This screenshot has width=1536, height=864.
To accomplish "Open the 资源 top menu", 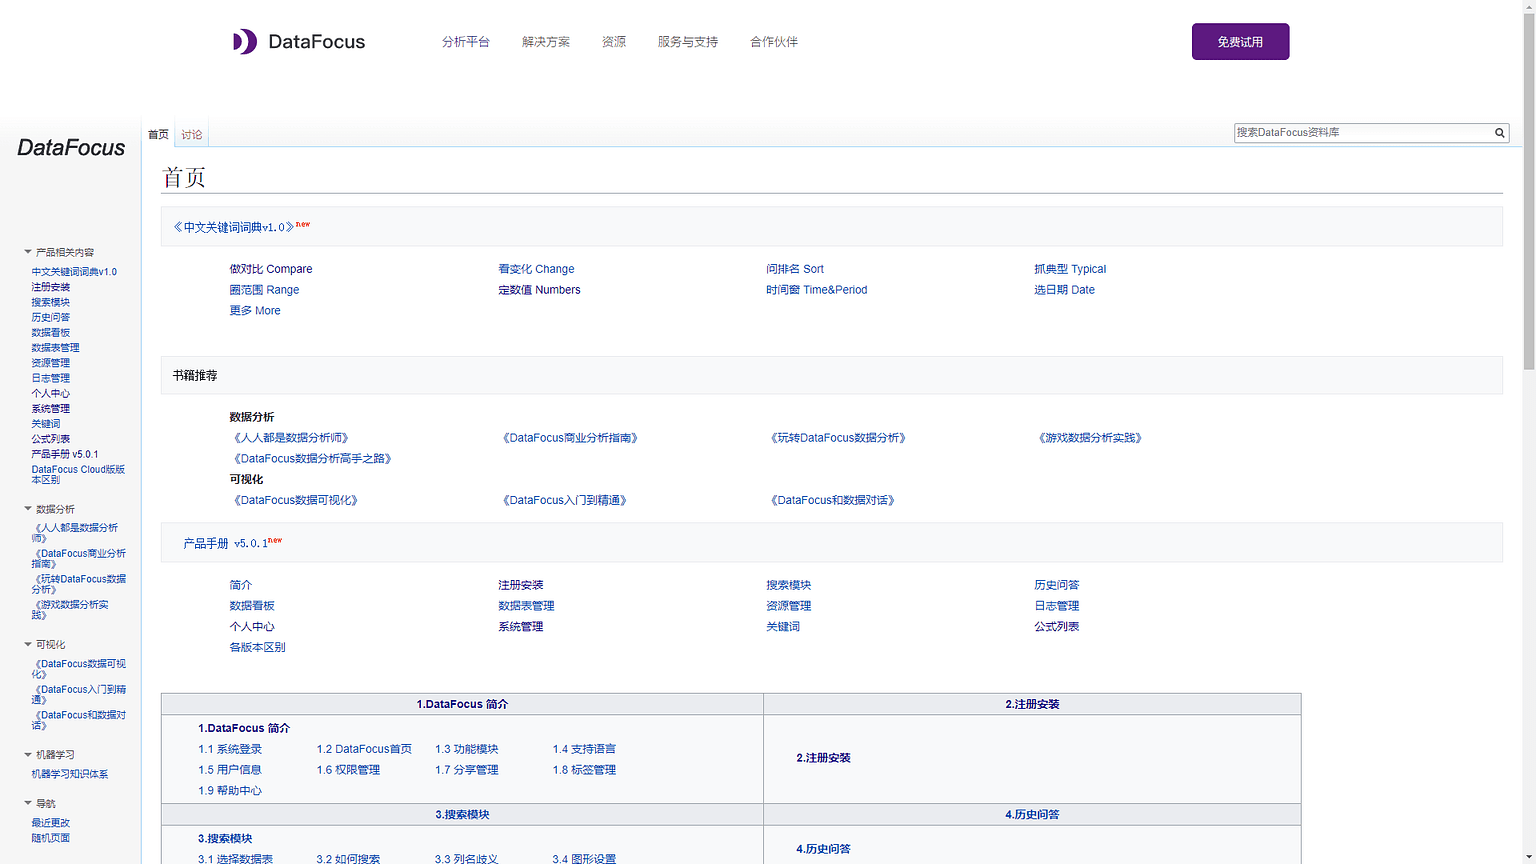I will click(614, 42).
